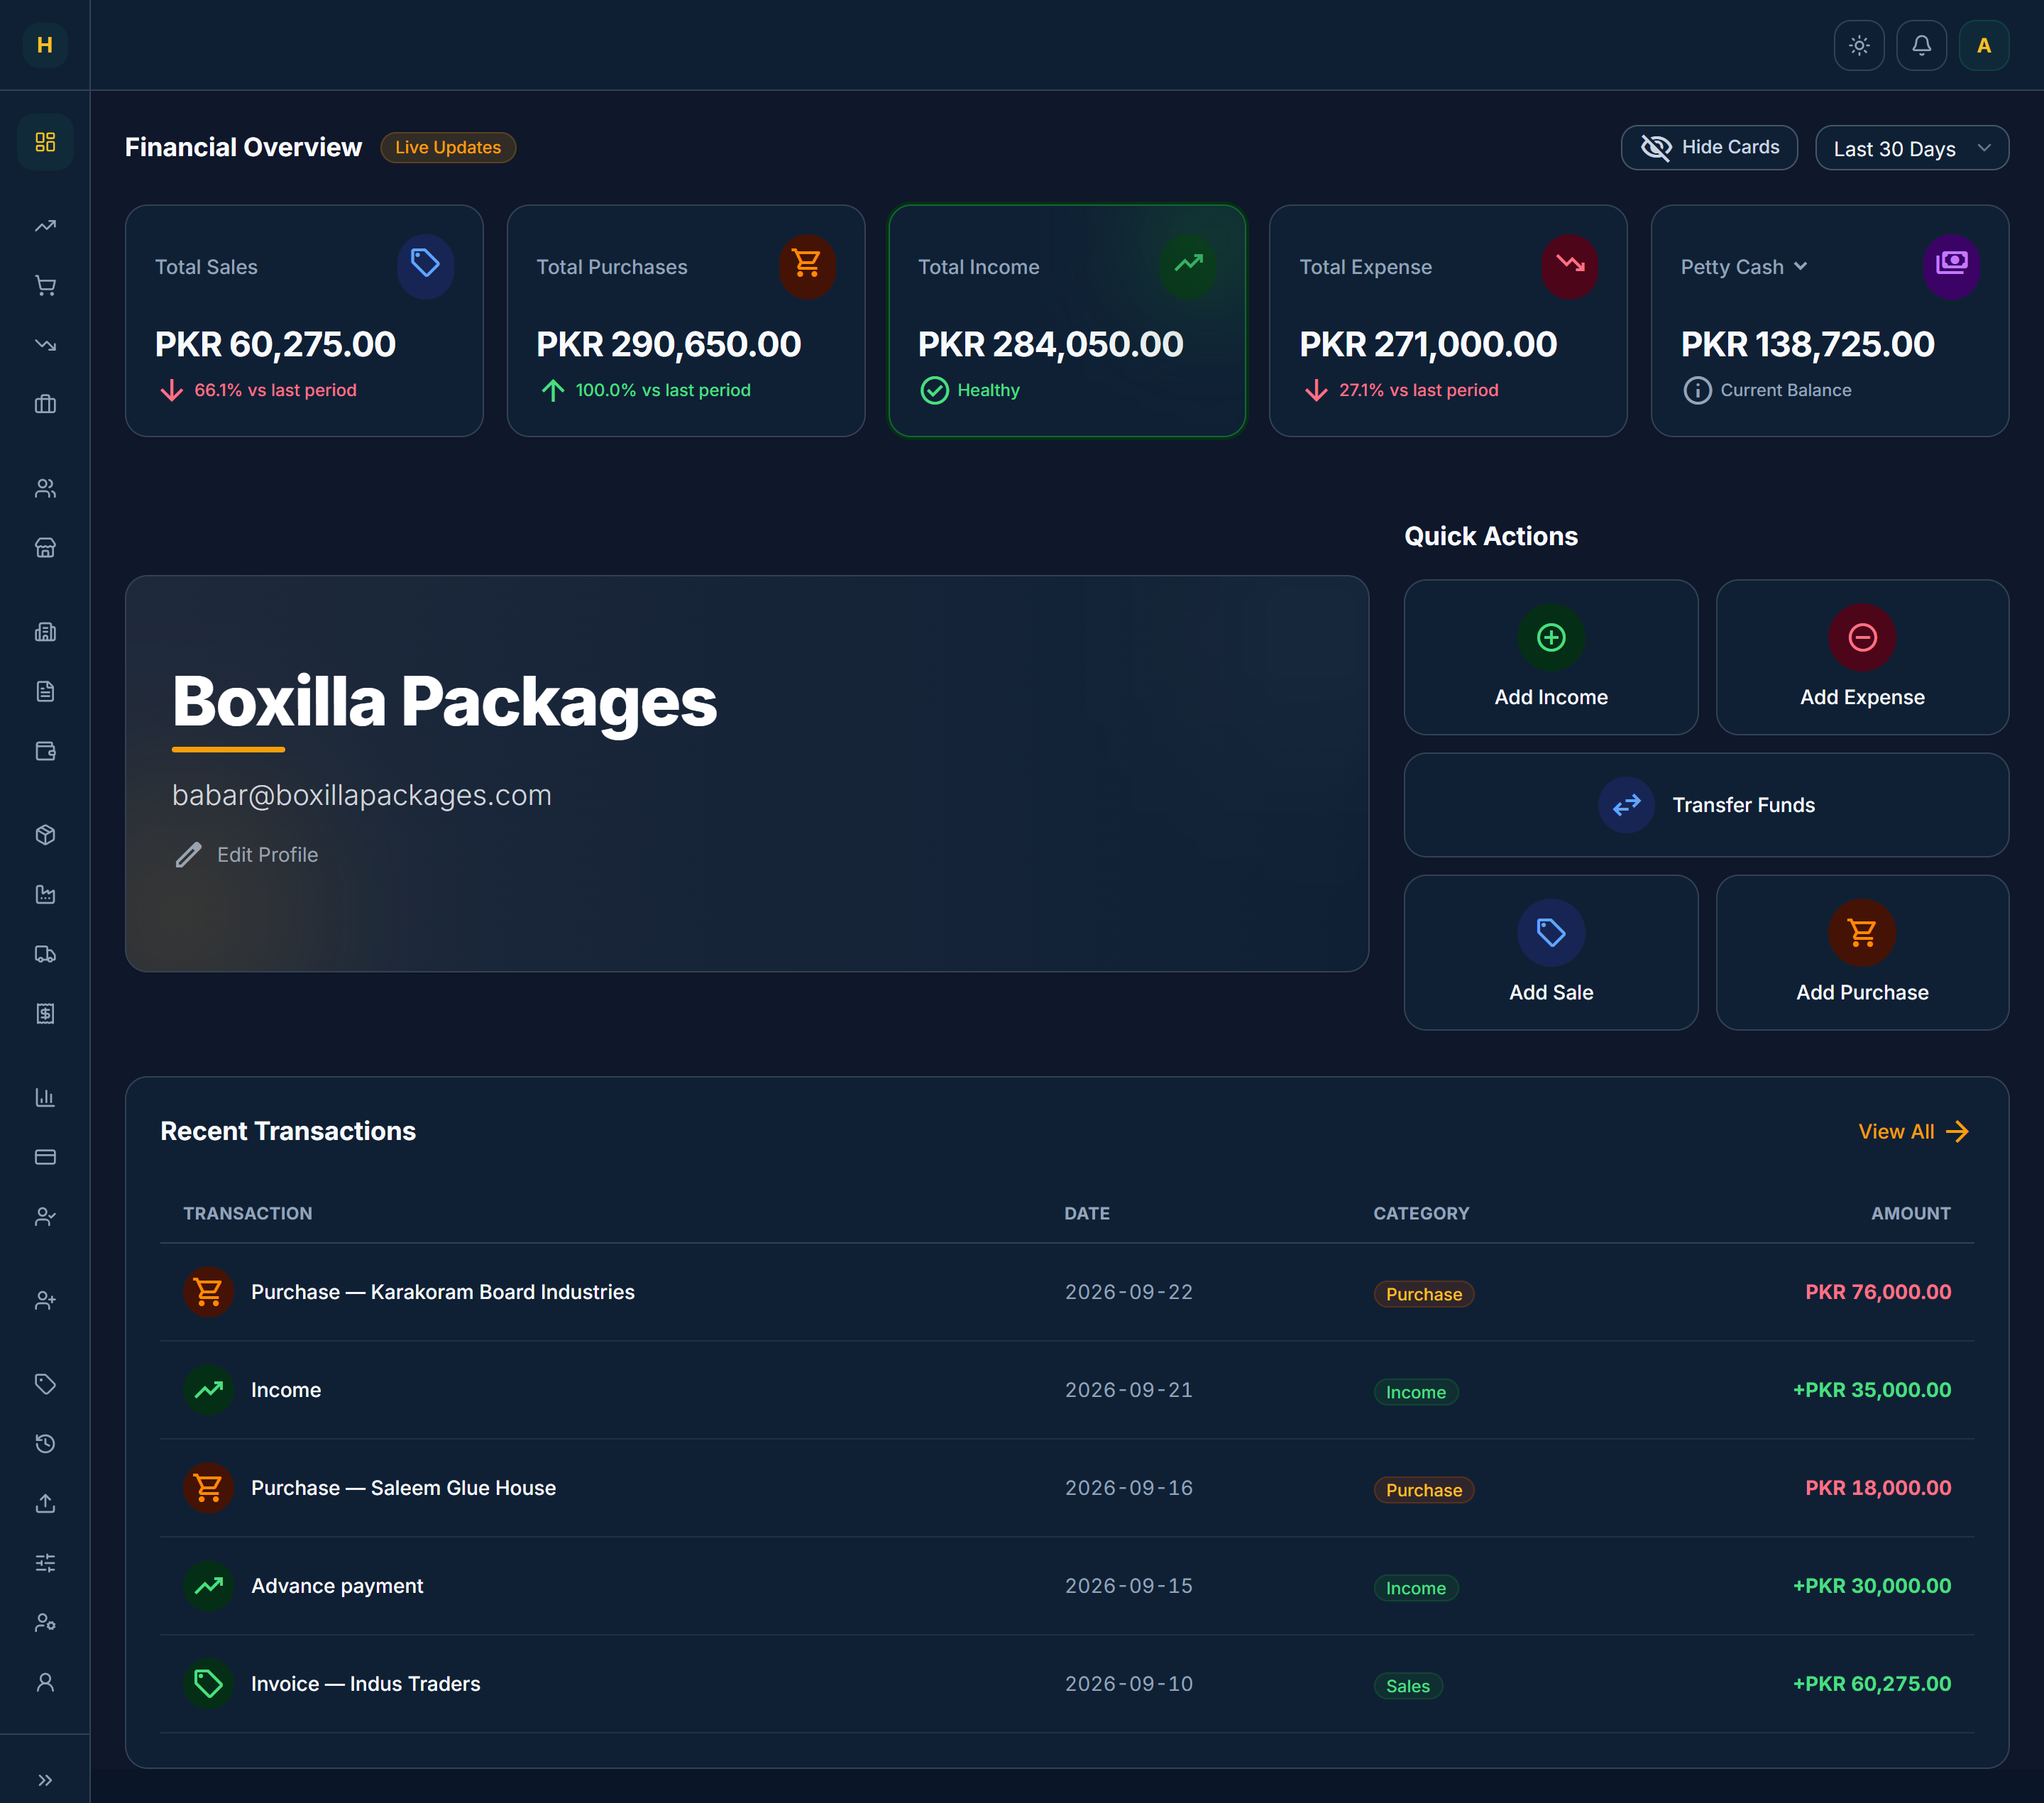2044x1803 pixels.
Task: Open notifications bell icon
Action: pyautogui.click(x=1921, y=45)
